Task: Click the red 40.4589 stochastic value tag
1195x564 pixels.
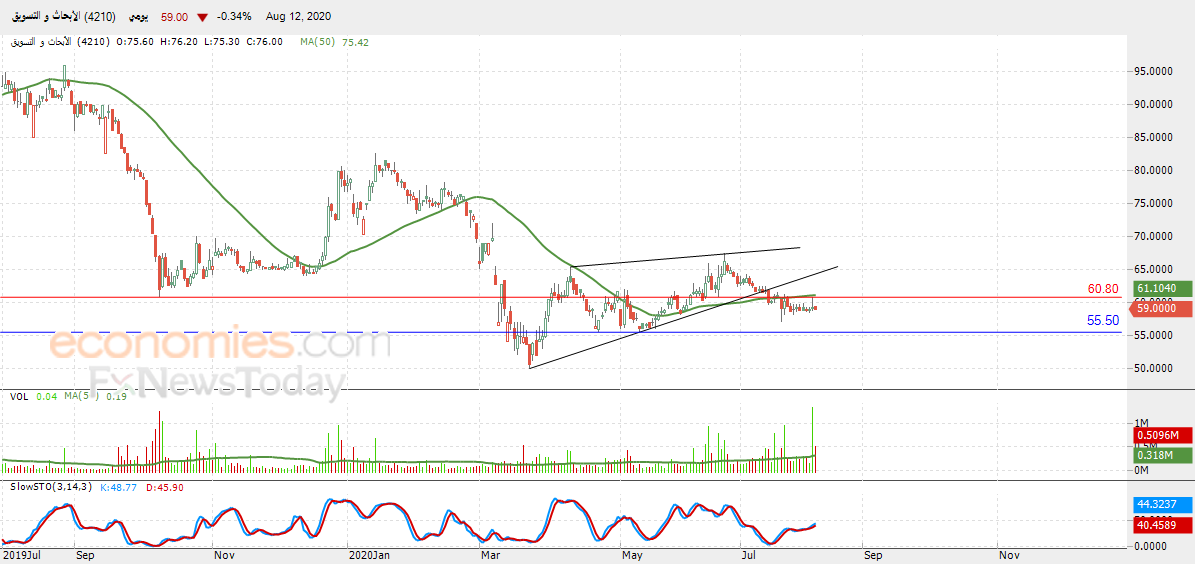Action: pyautogui.click(x=1160, y=525)
